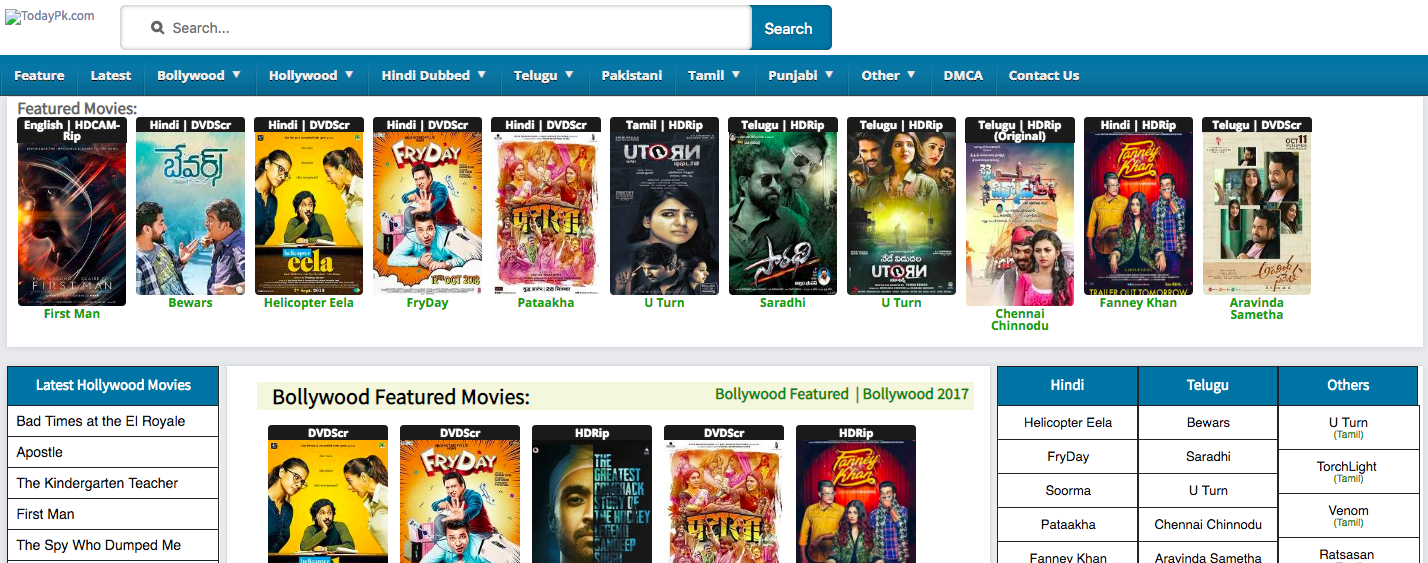1428x563 pixels.
Task: Open The Kindergarten Teacher list entry
Action: click(x=113, y=483)
